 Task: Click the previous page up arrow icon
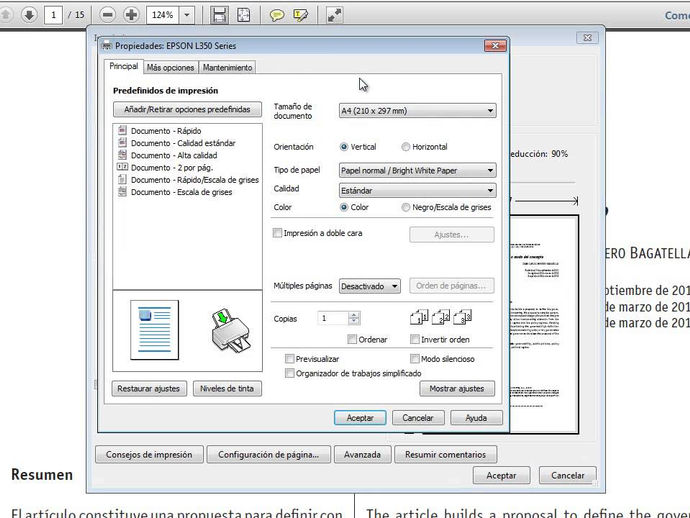pos(5,15)
